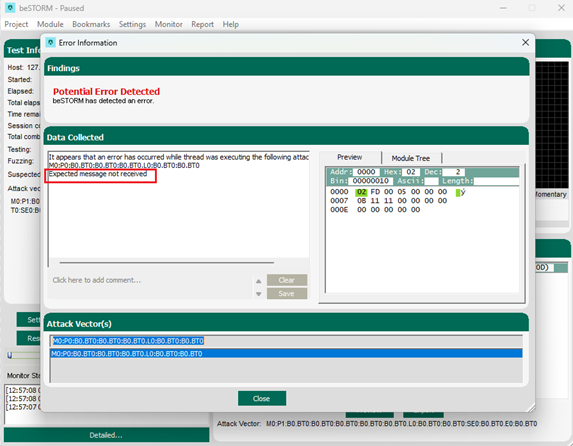Click 'beSTORM has detected an error.' text
This screenshot has width=573, height=446.
[103, 101]
